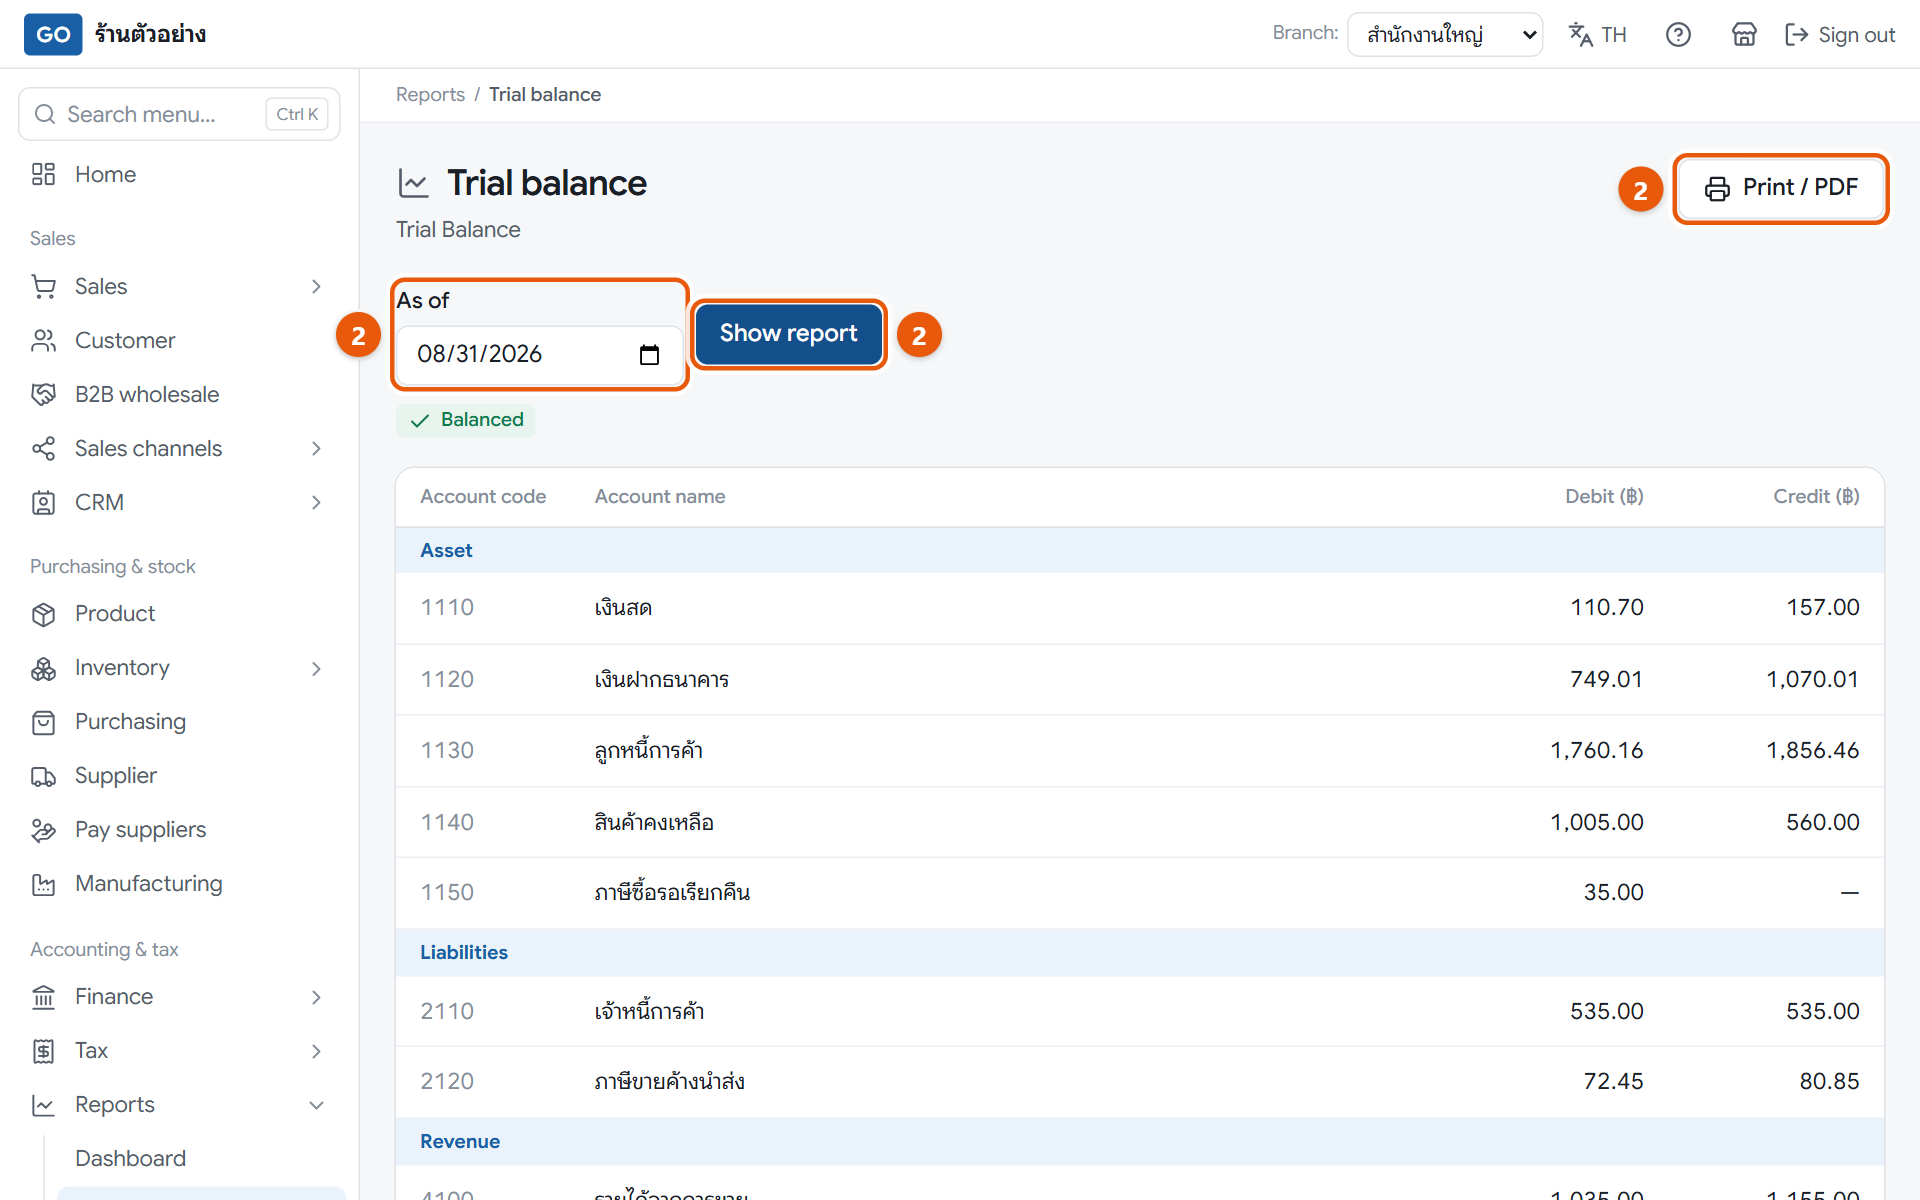
Task: Click the Customer people icon
Action: click(x=43, y=340)
